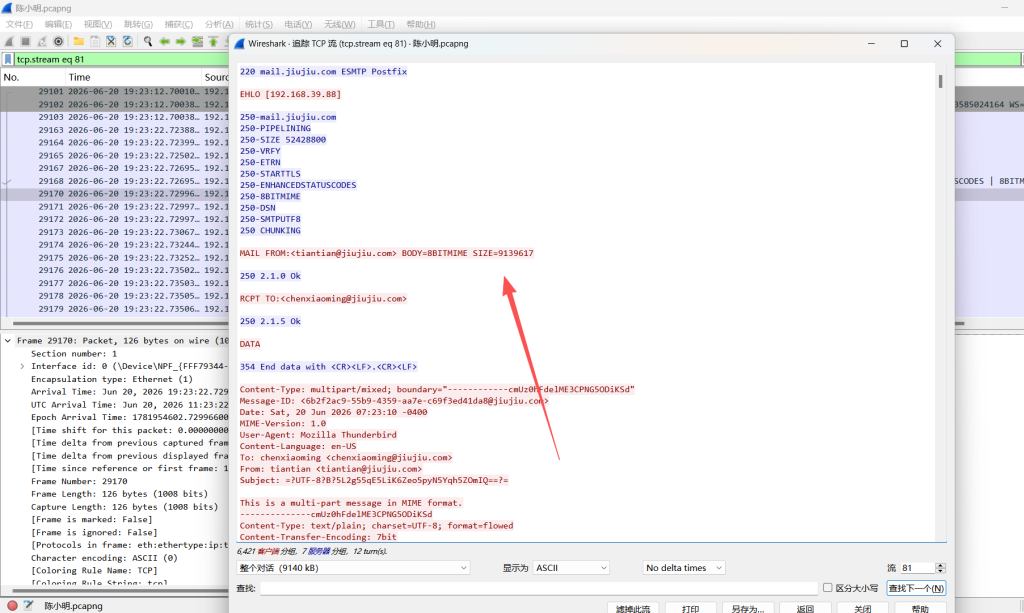Open the 工具(T) menu
The height and width of the screenshot is (613, 1024).
[381, 24]
